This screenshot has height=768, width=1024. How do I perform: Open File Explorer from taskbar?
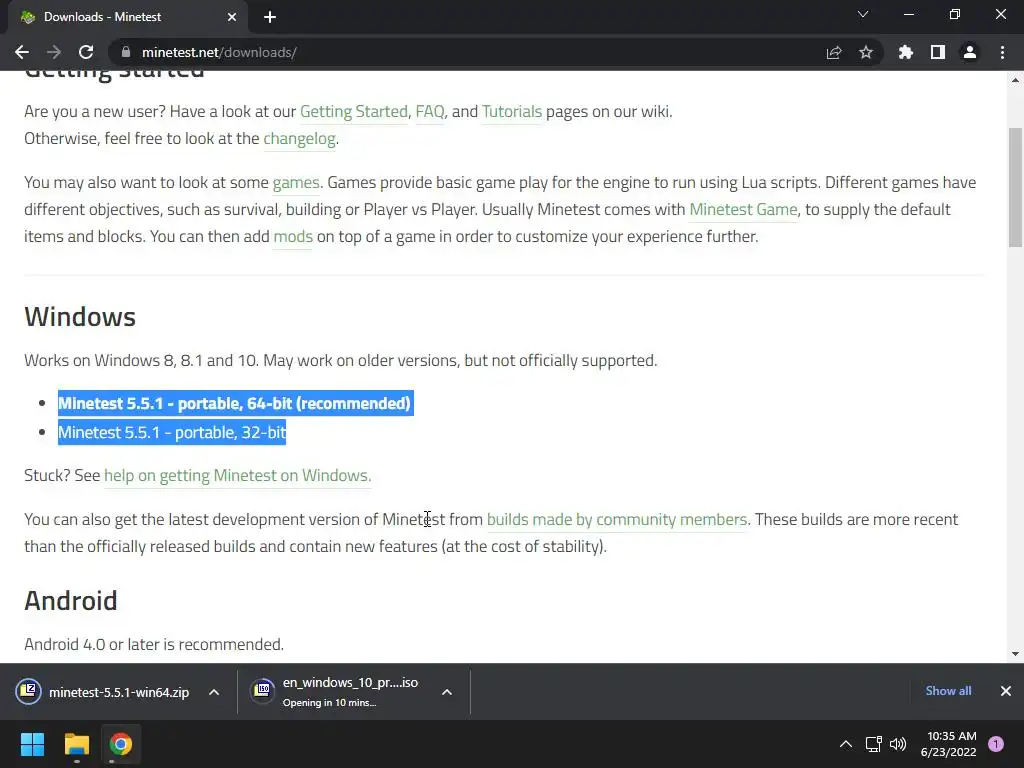pyautogui.click(x=76, y=744)
